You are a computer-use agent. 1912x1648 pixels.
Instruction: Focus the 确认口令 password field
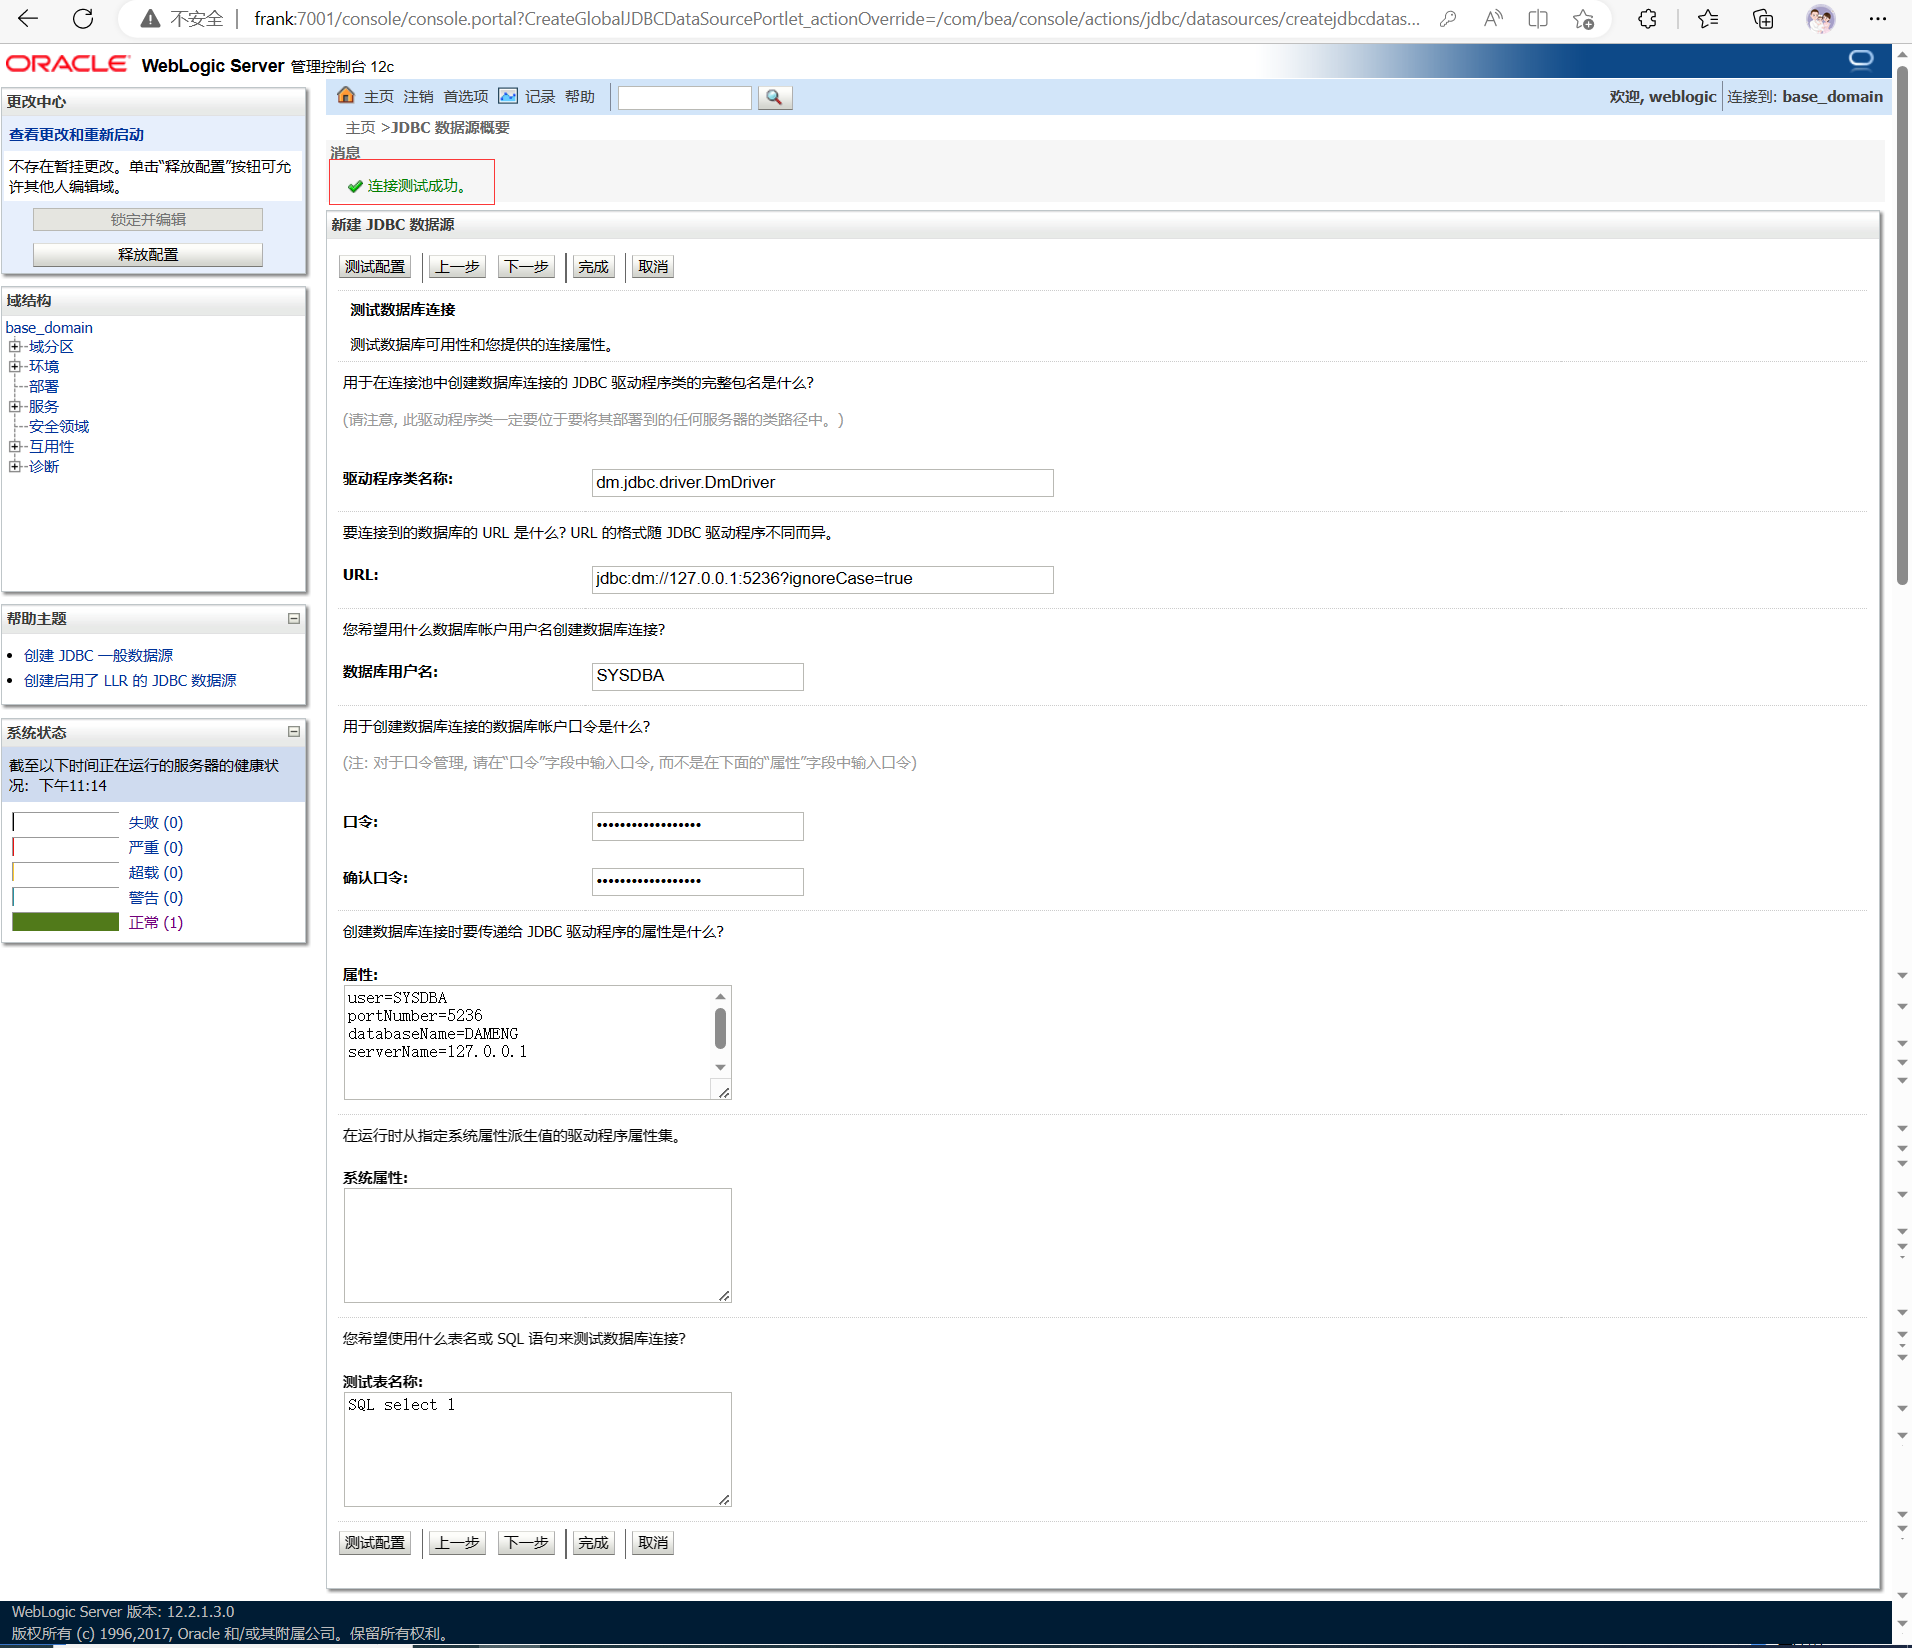(697, 882)
